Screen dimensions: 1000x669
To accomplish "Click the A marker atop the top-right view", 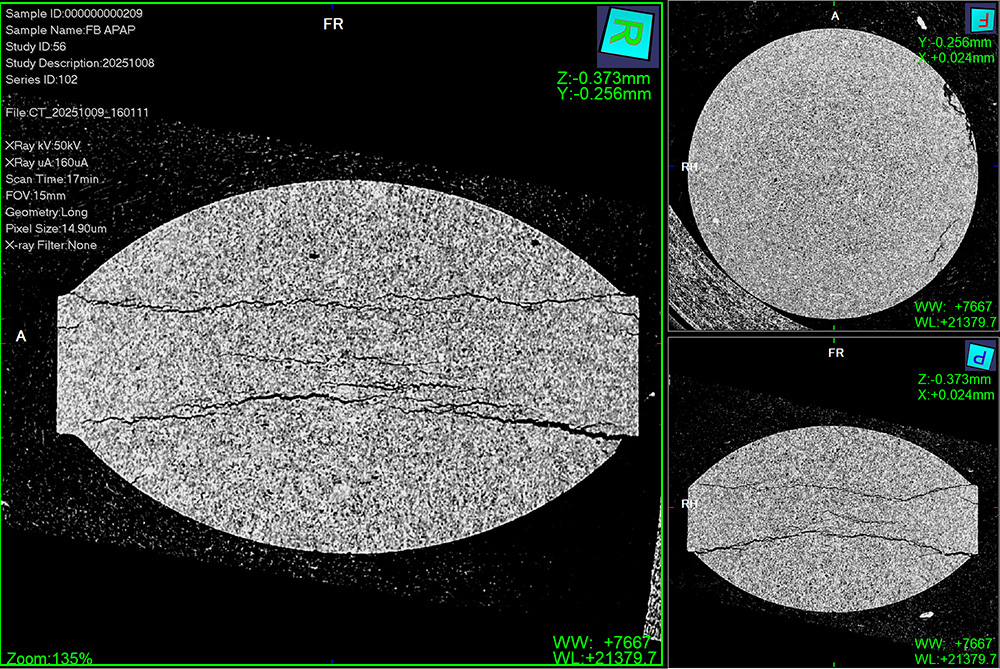I will [x=835, y=15].
